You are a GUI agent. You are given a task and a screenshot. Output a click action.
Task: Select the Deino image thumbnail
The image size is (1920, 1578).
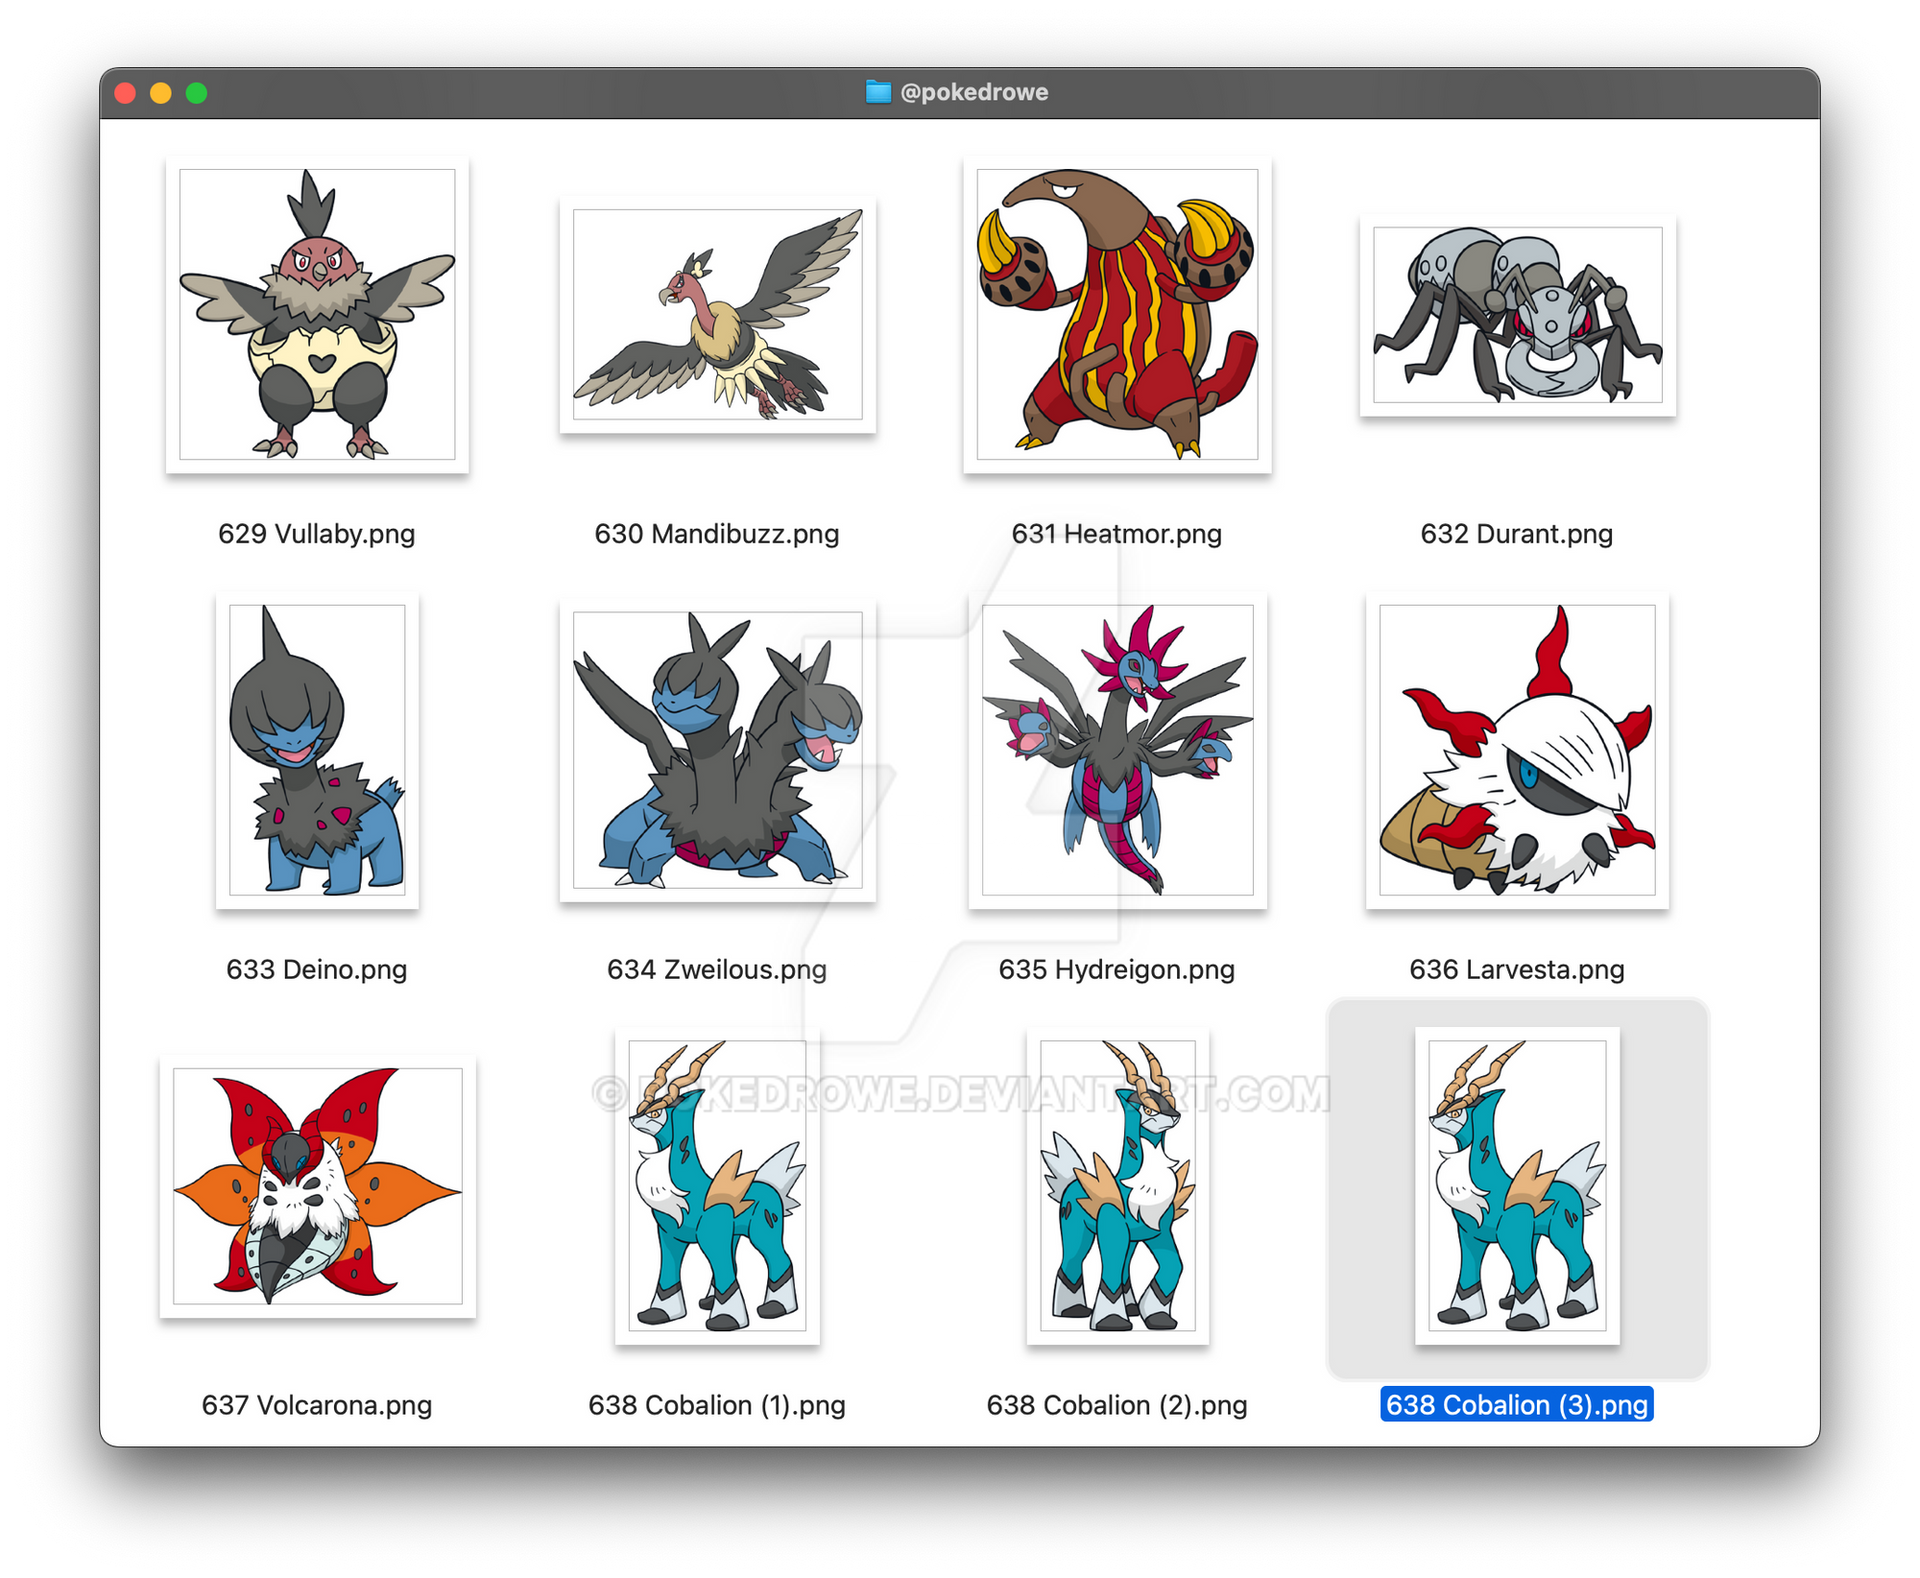pyautogui.click(x=317, y=750)
